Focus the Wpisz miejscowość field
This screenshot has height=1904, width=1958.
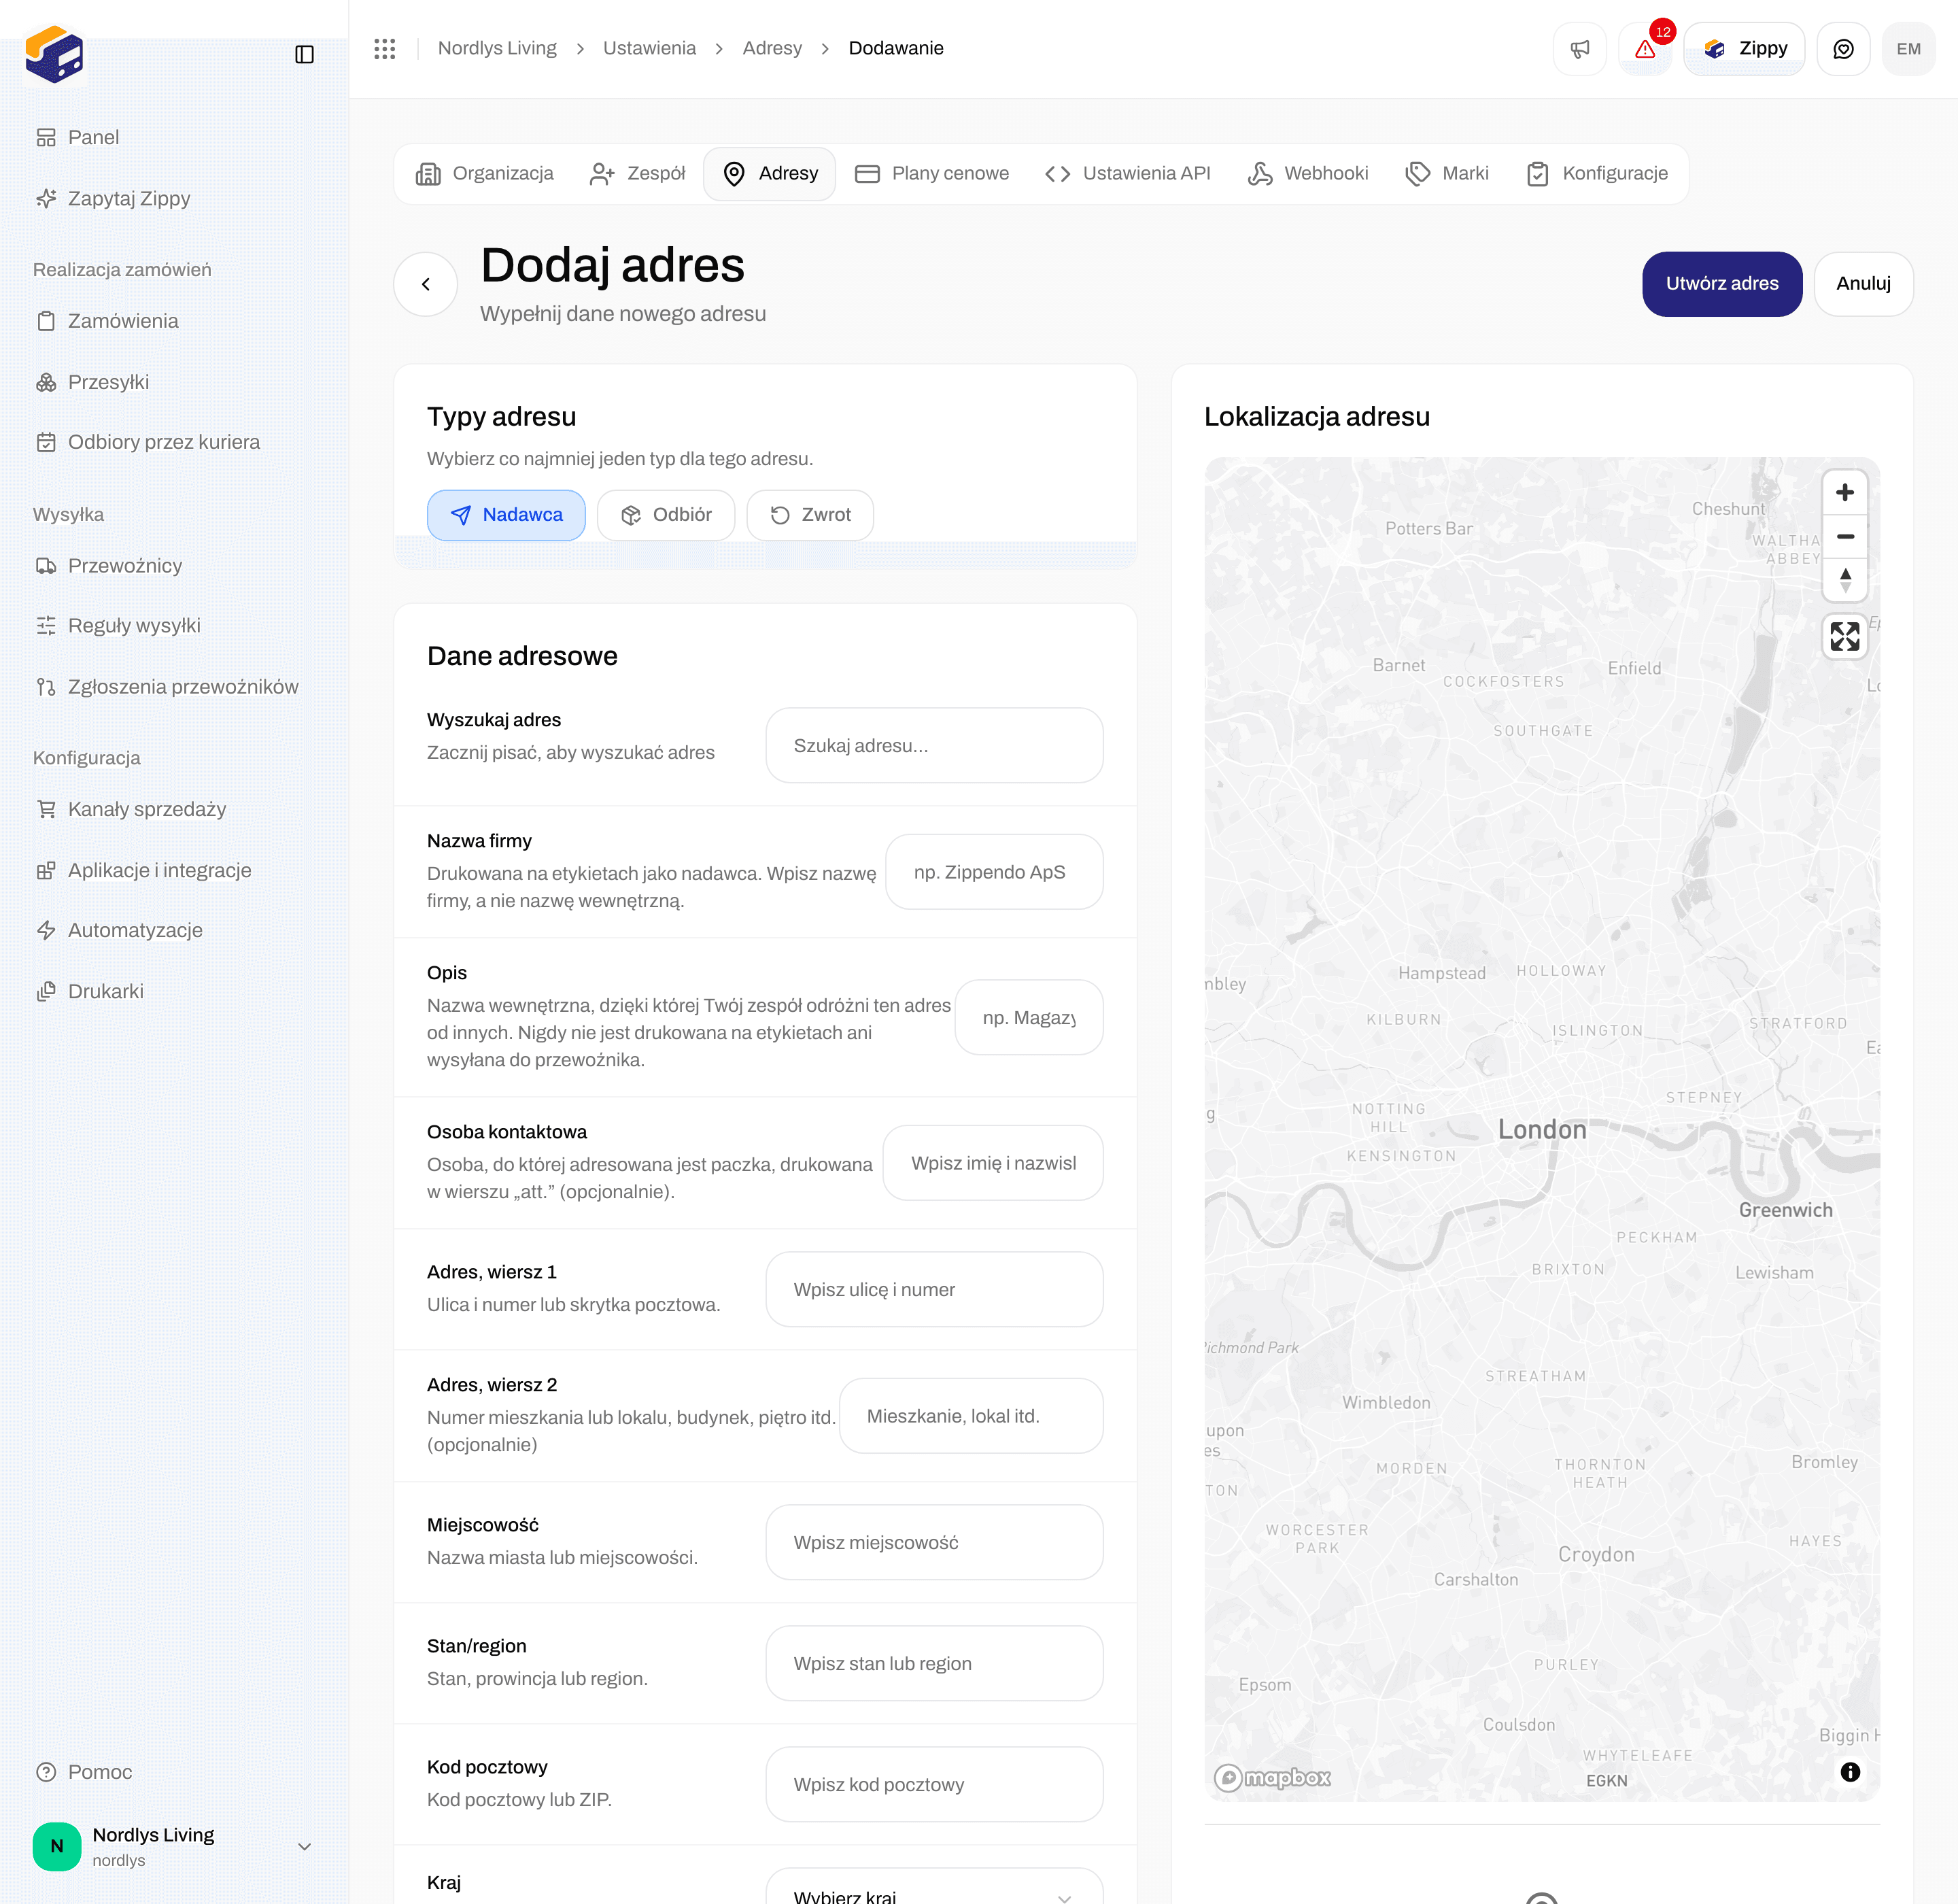[934, 1543]
